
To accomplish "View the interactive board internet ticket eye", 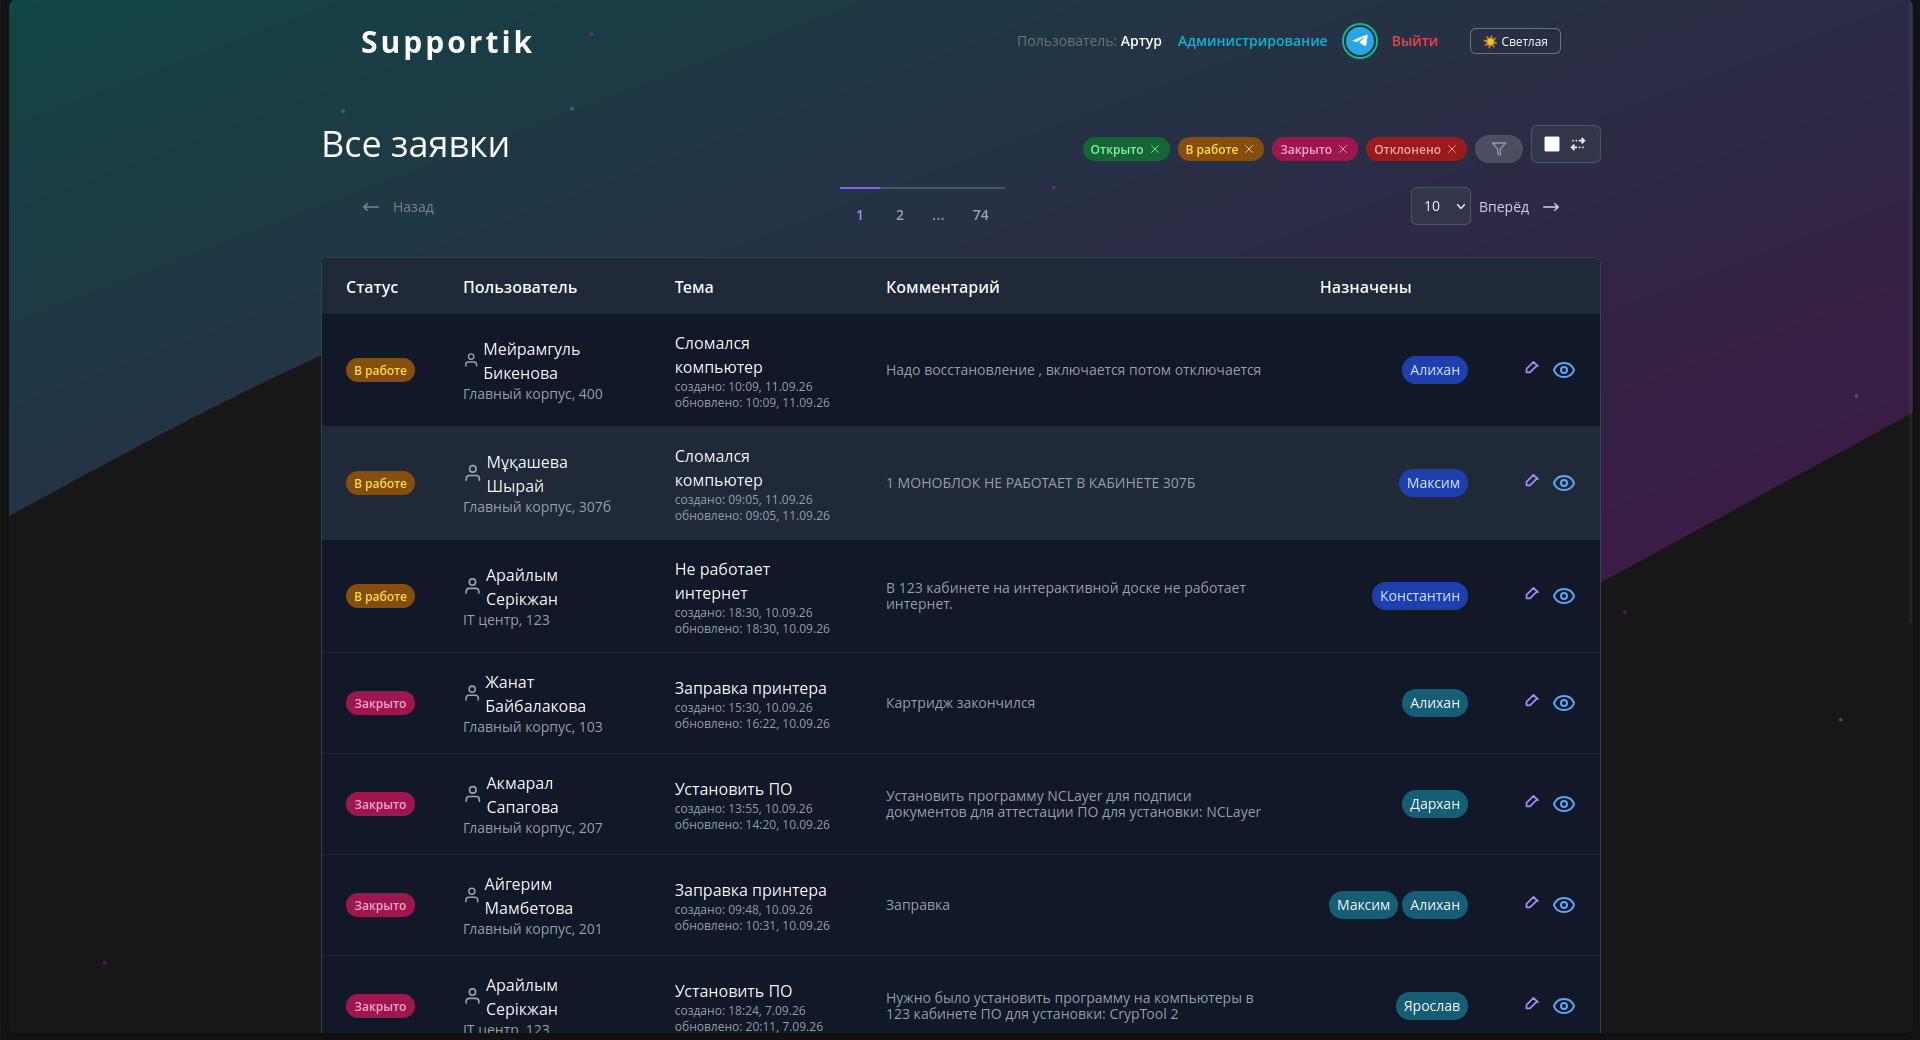I will (1564, 596).
